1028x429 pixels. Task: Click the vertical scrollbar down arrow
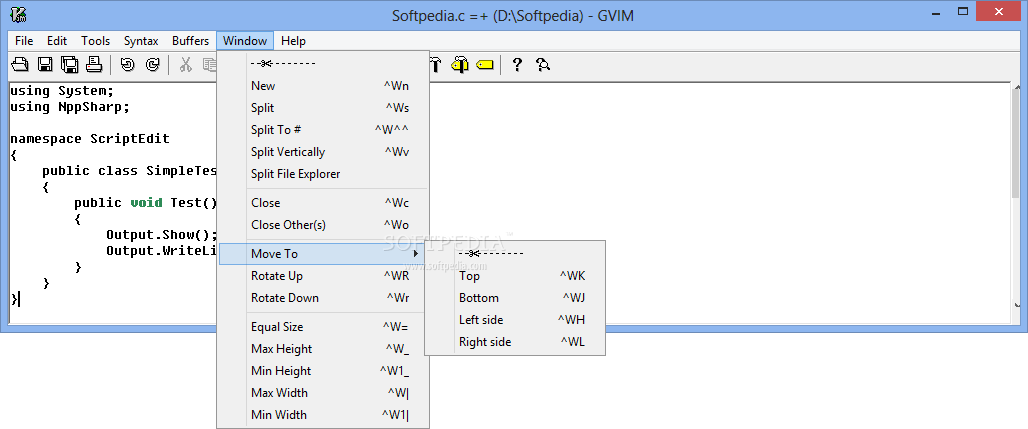pos(1017,304)
